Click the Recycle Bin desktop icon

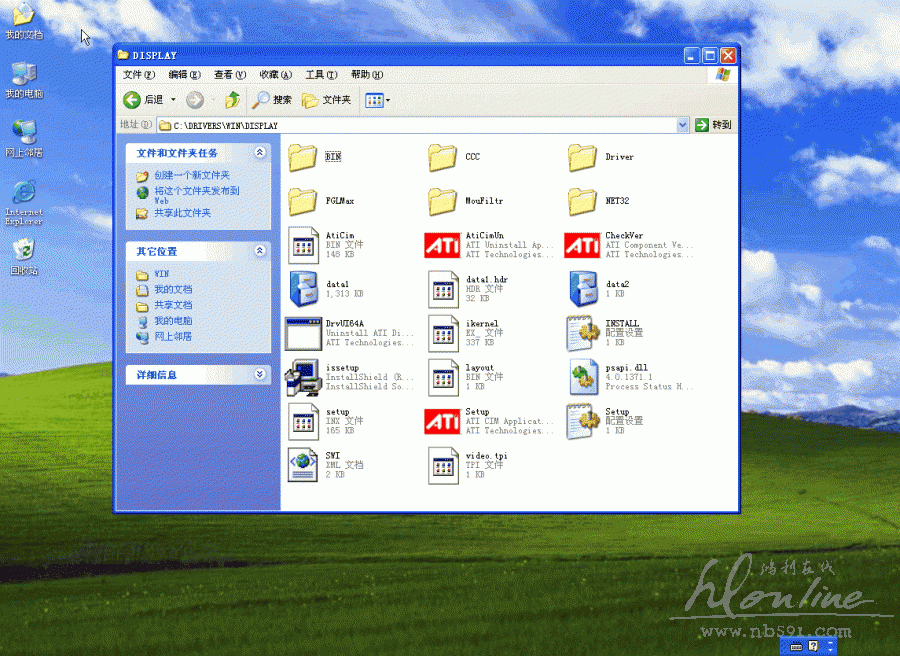pyautogui.click(x=23, y=250)
